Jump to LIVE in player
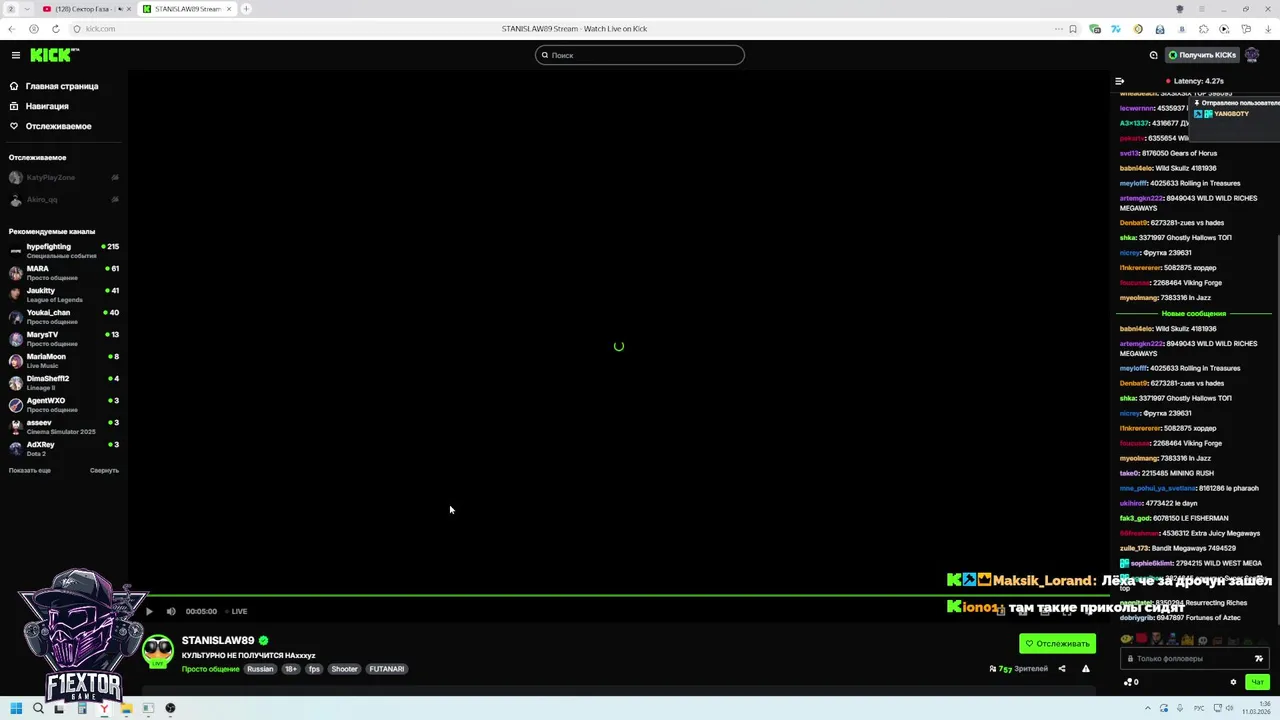 pos(236,611)
